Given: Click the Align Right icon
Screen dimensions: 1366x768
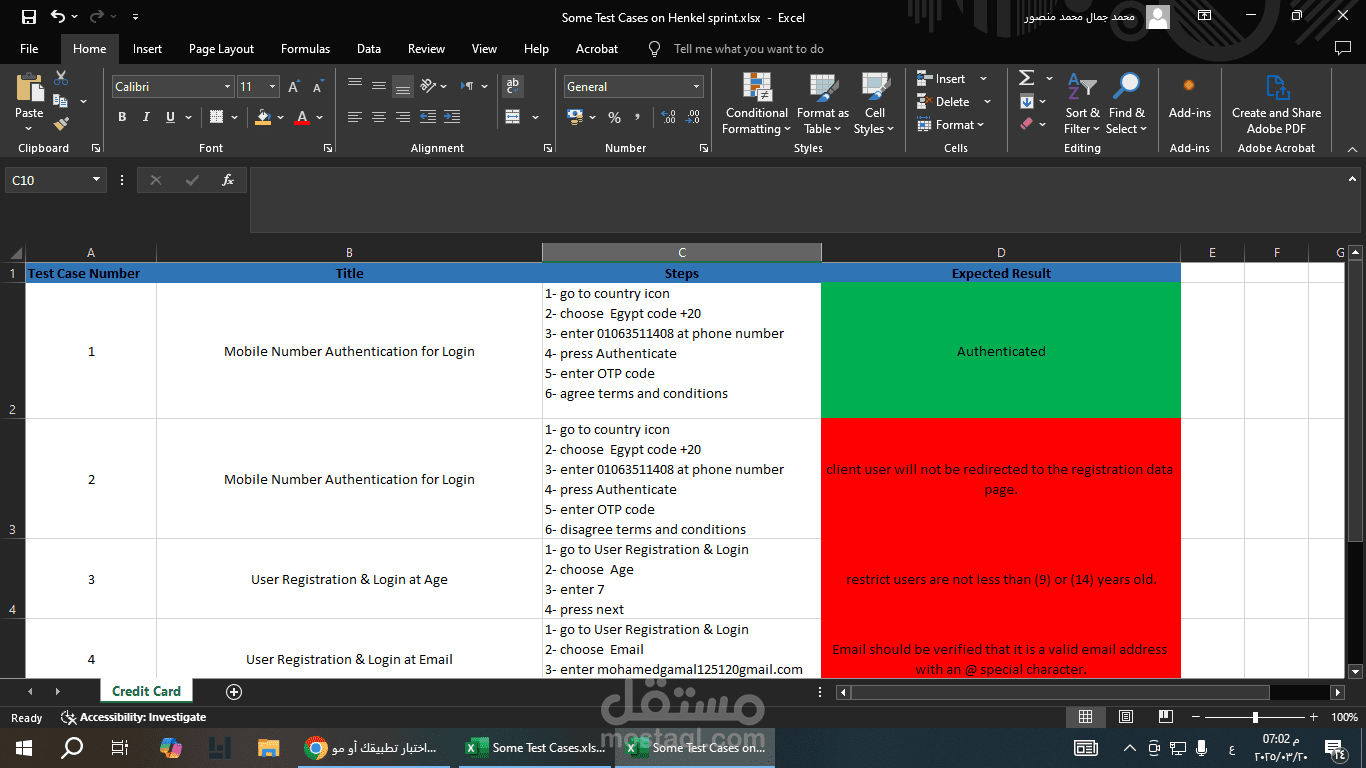Looking at the screenshot, I should tap(403, 117).
